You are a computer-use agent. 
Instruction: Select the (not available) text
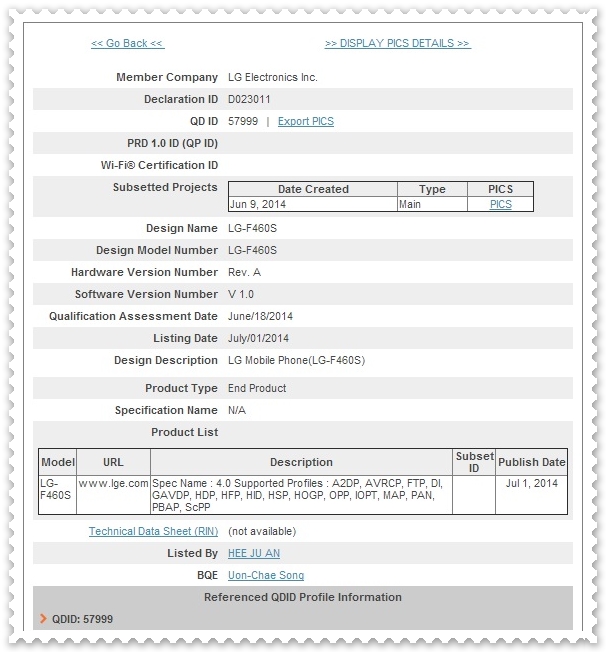pyautogui.click(x=262, y=531)
